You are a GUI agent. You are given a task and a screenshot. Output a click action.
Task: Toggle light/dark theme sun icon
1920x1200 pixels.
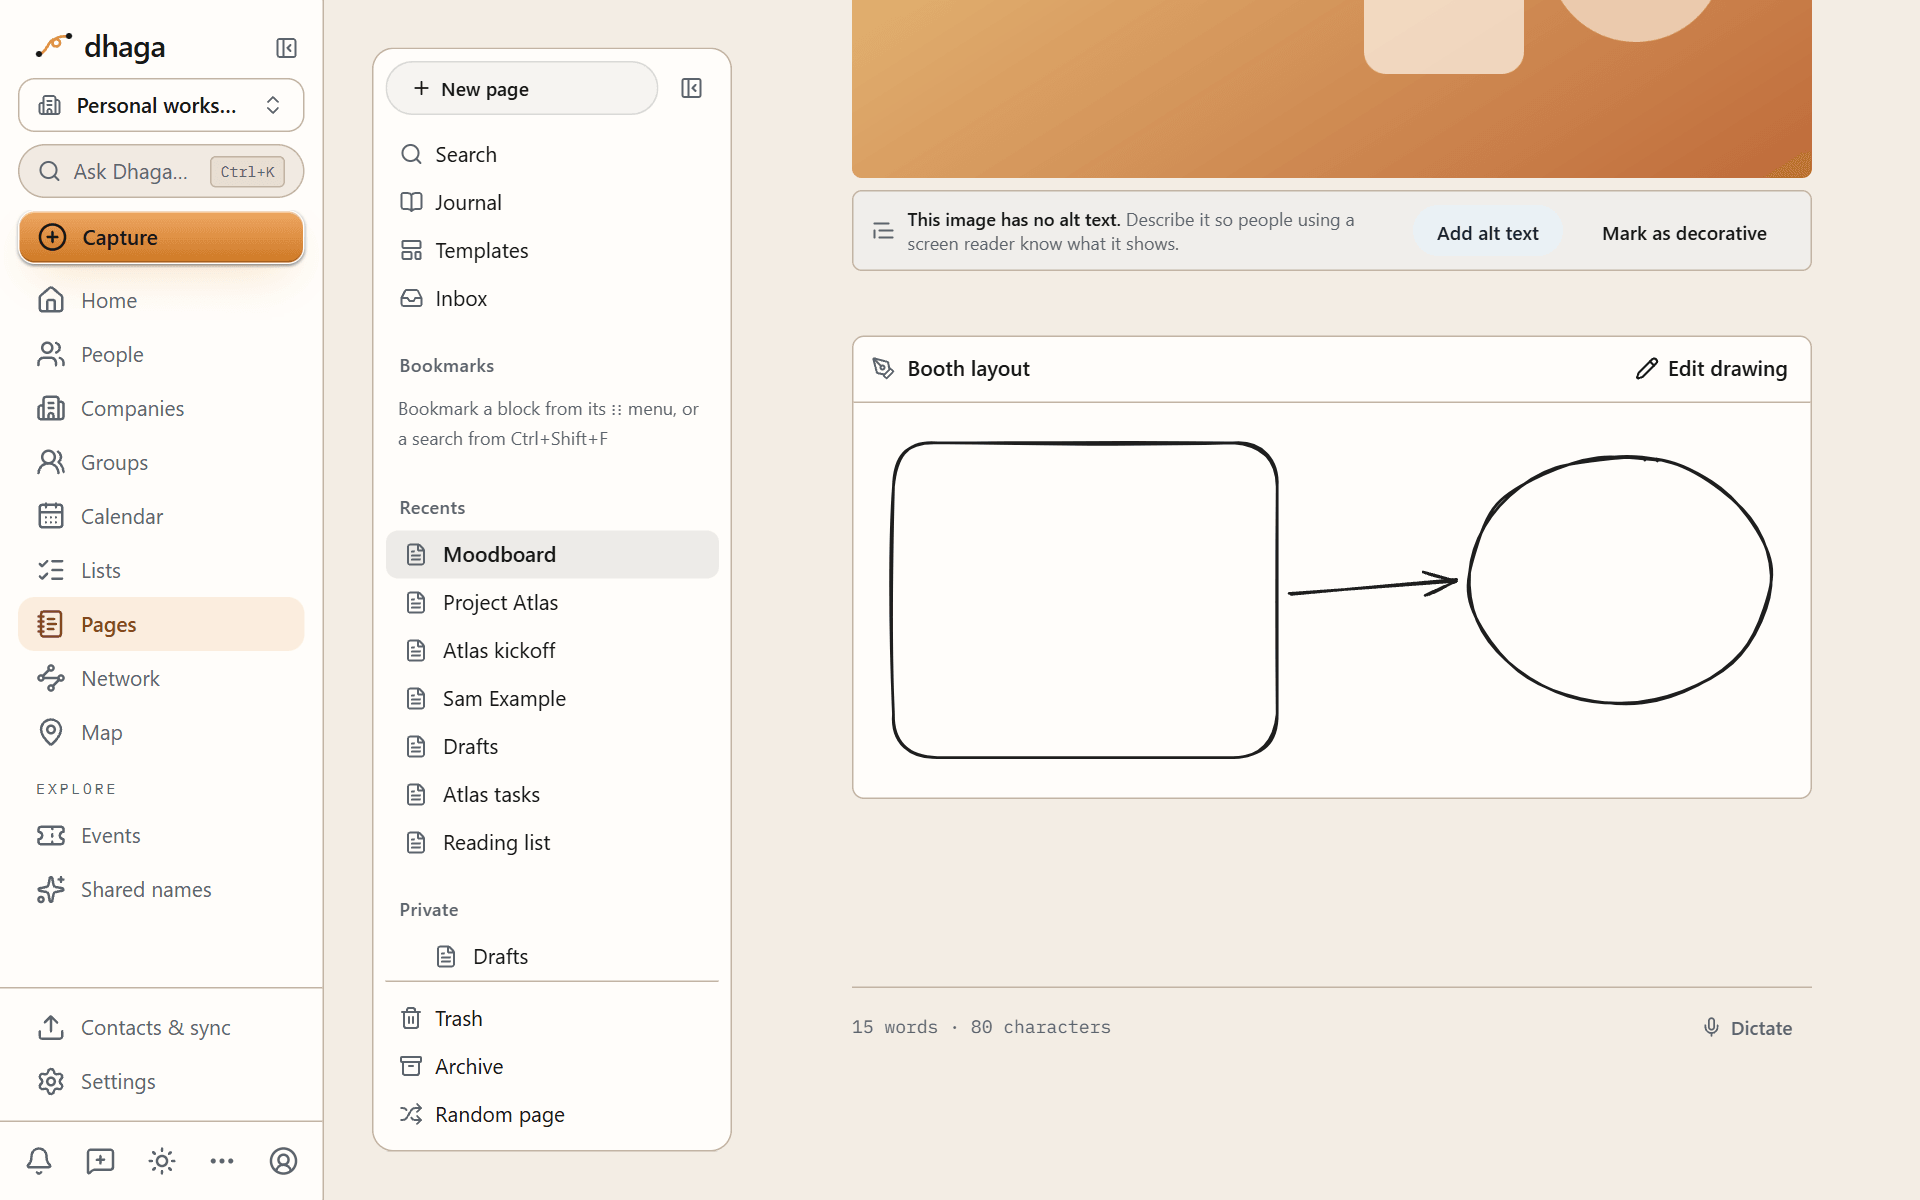pyautogui.click(x=162, y=1161)
